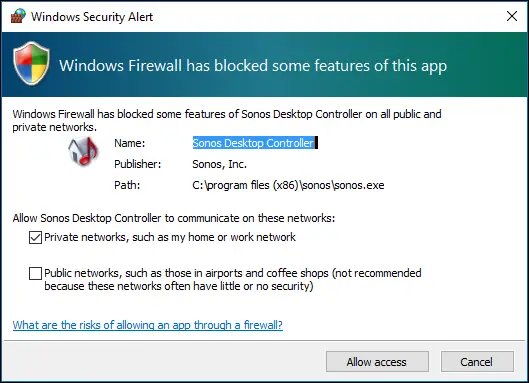Uncheck the Private networks checkbox
The height and width of the screenshot is (383, 529).
(x=35, y=238)
